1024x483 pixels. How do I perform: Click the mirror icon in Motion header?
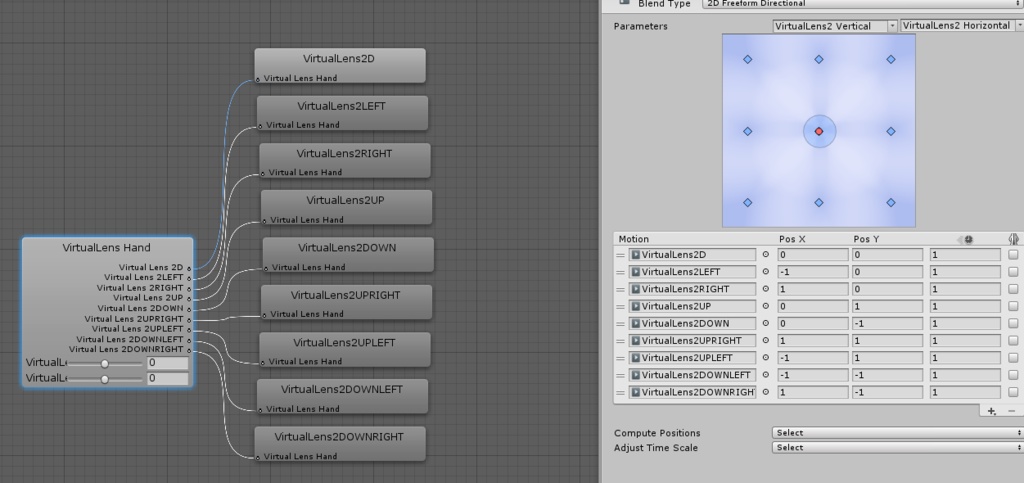[1013, 240]
